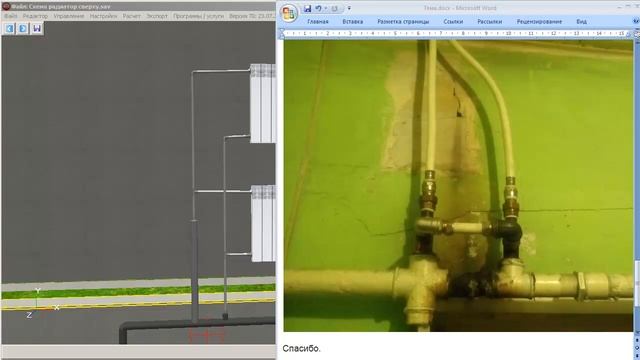The height and width of the screenshot is (360, 640).
Task: Click the red app icon in title bar
Action: pos(6,7)
